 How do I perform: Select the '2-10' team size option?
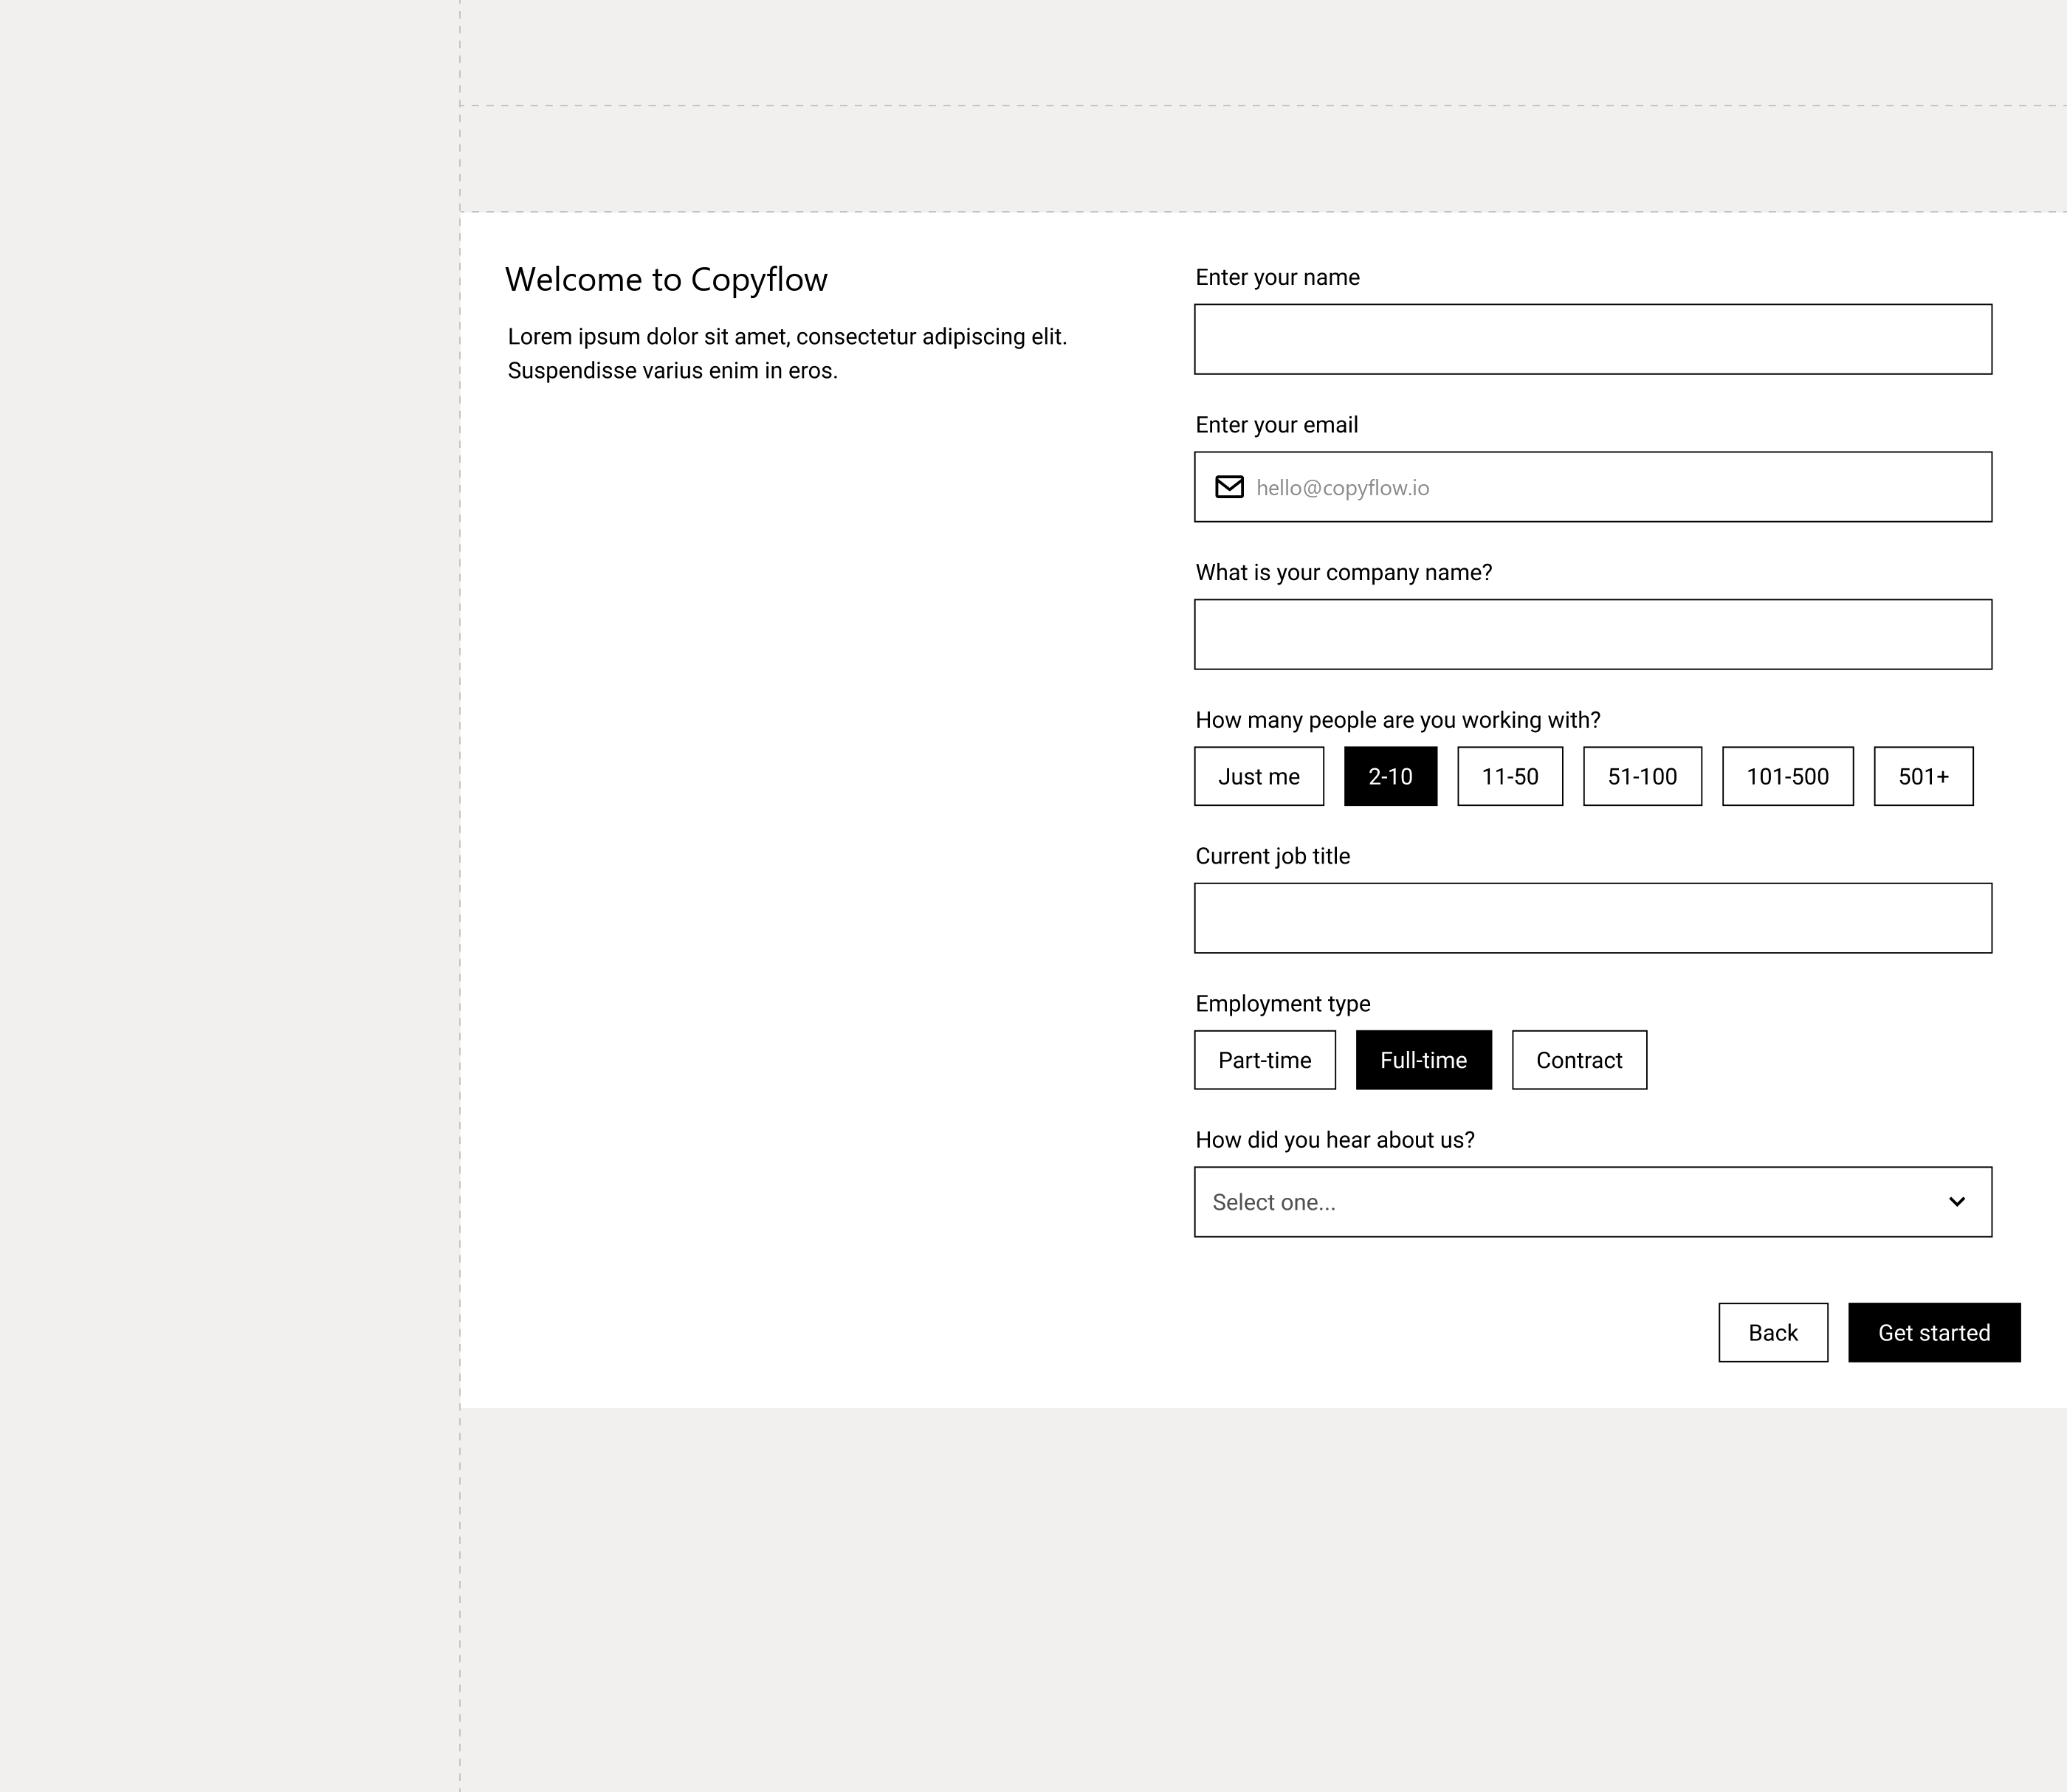pos(1390,776)
